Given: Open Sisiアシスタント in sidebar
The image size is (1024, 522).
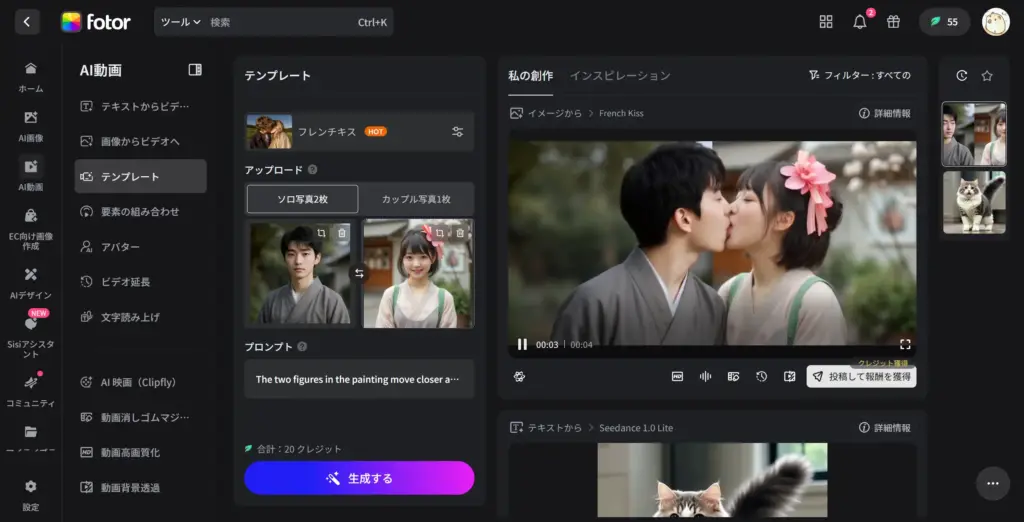Looking at the screenshot, I should [x=31, y=338].
